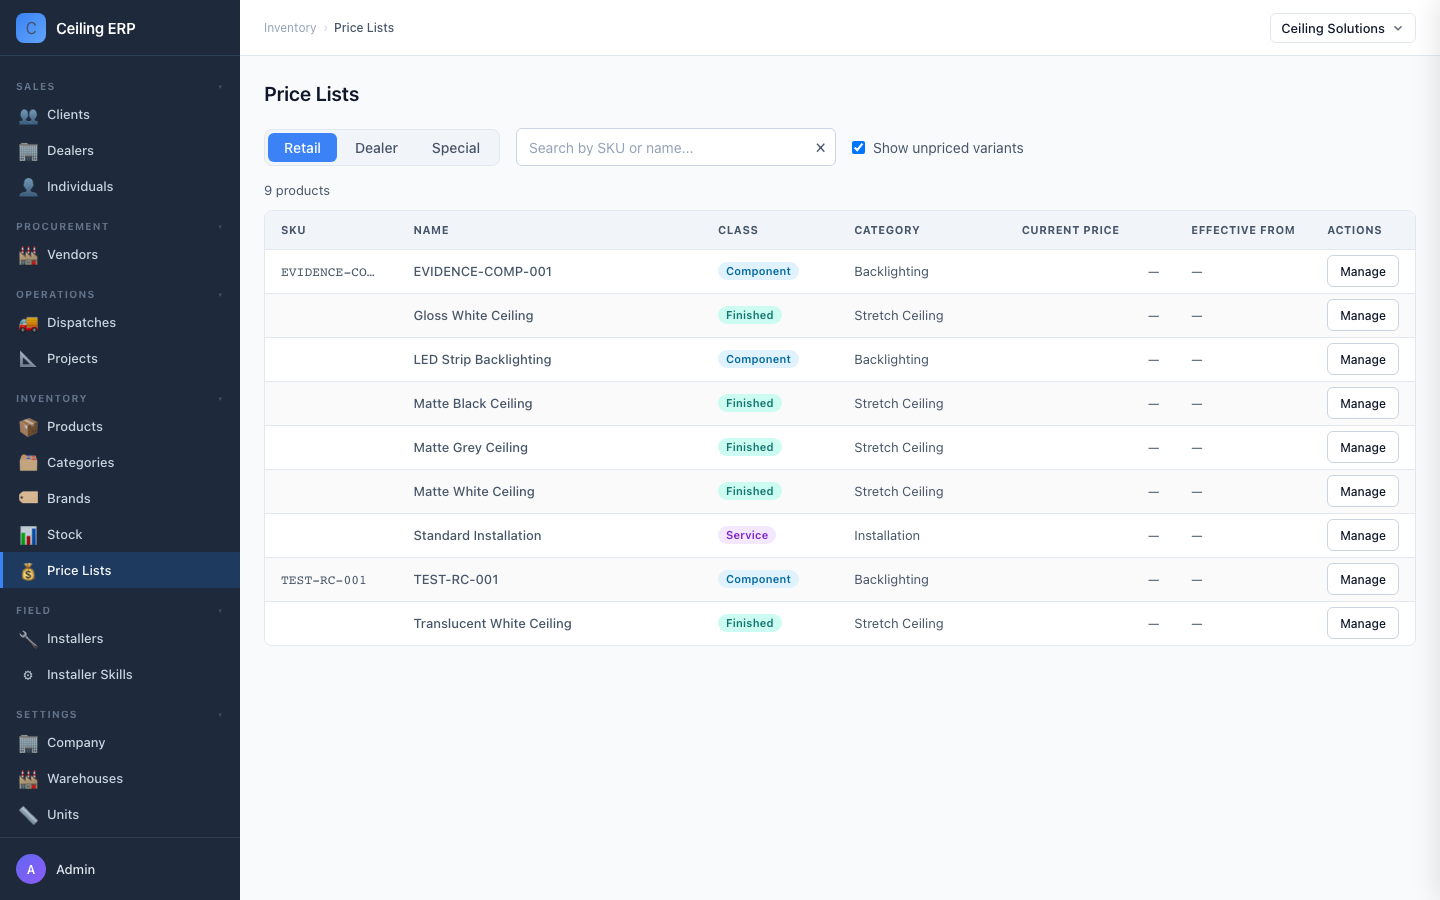
Task: Go to Inventory breadcrumb link
Action: pos(290,28)
